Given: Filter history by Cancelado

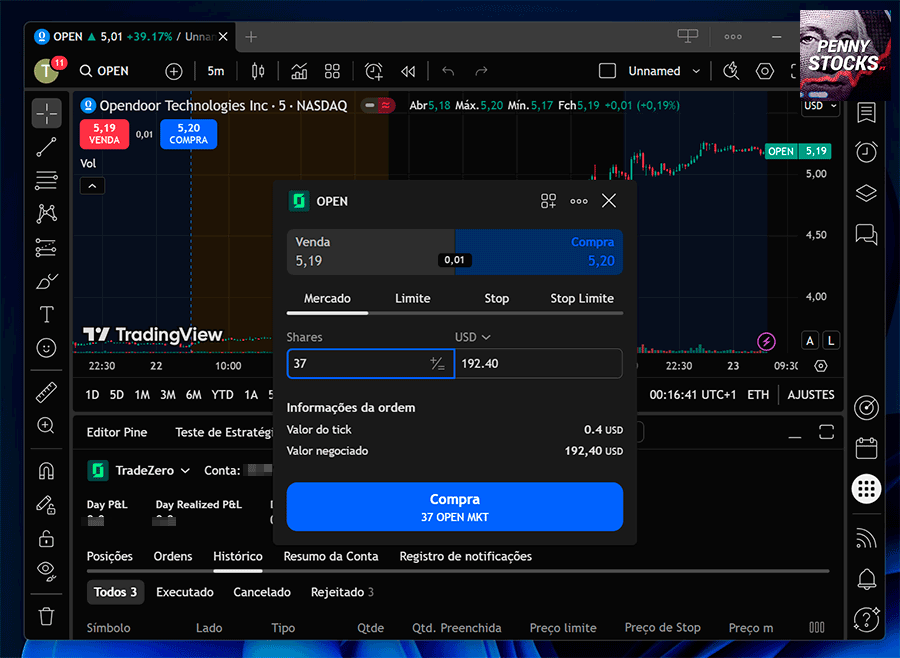Looking at the screenshot, I should pyautogui.click(x=262, y=592).
